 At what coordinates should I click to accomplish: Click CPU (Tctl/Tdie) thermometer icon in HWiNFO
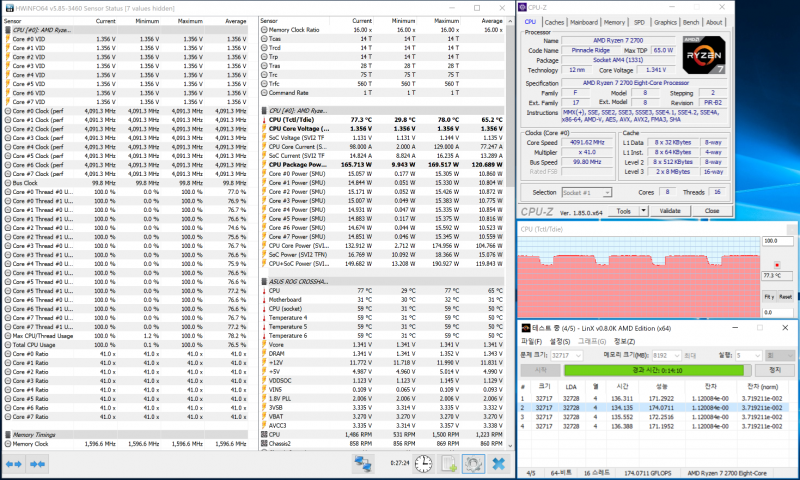tap(264, 120)
